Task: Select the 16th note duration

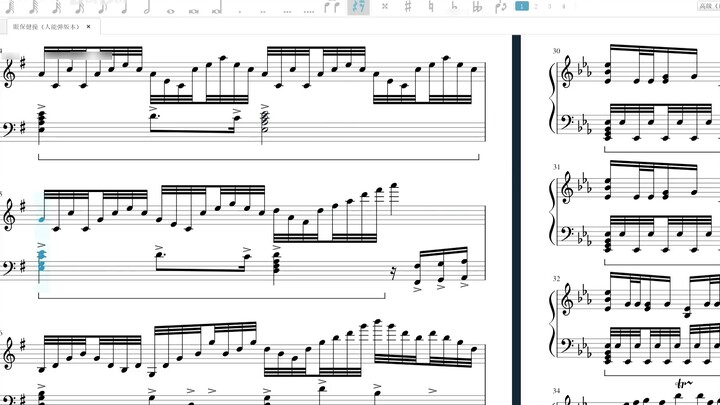Action: click(79, 6)
